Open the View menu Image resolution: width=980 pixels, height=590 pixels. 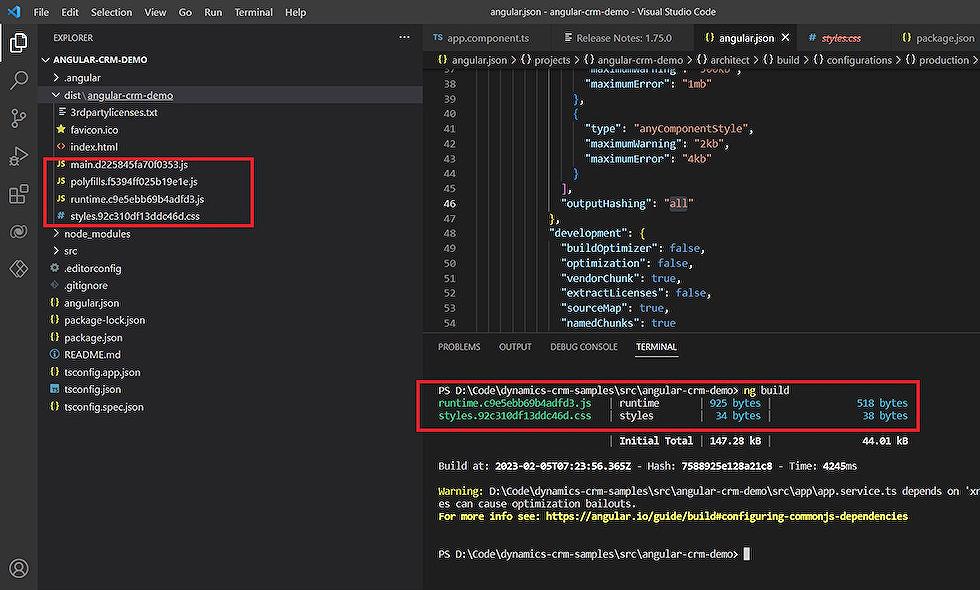[155, 12]
